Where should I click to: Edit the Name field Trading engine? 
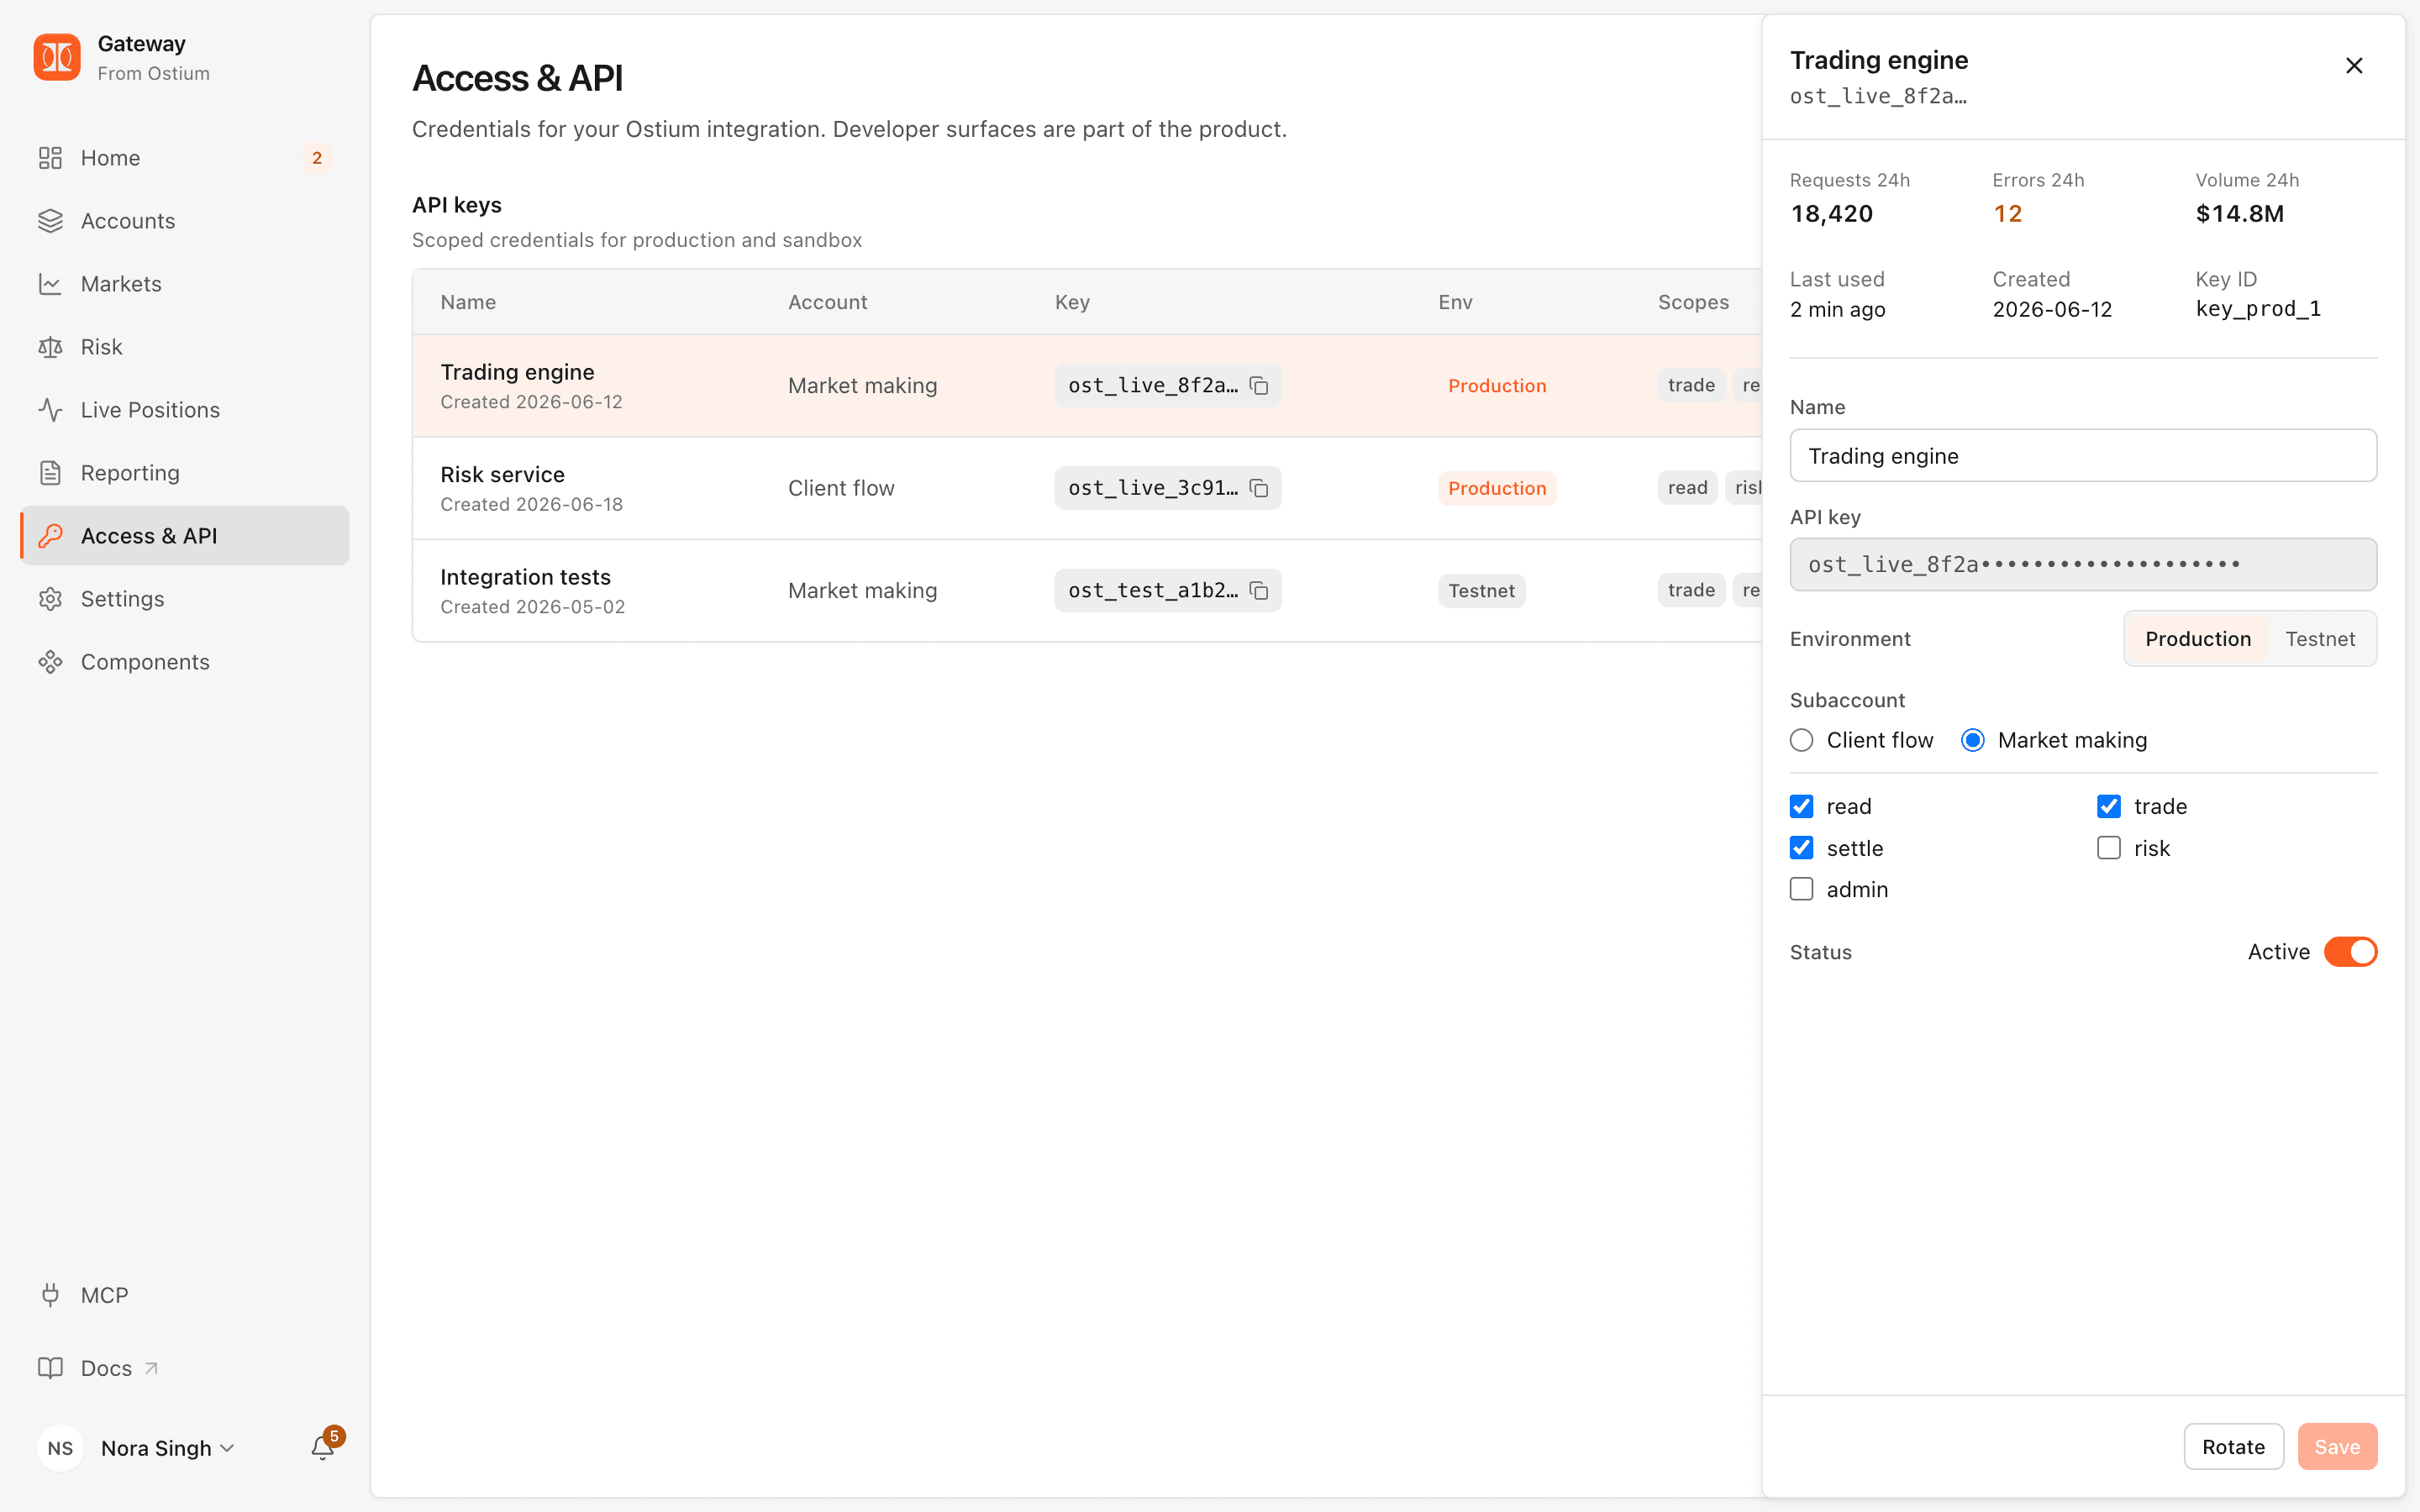coord(2083,456)
